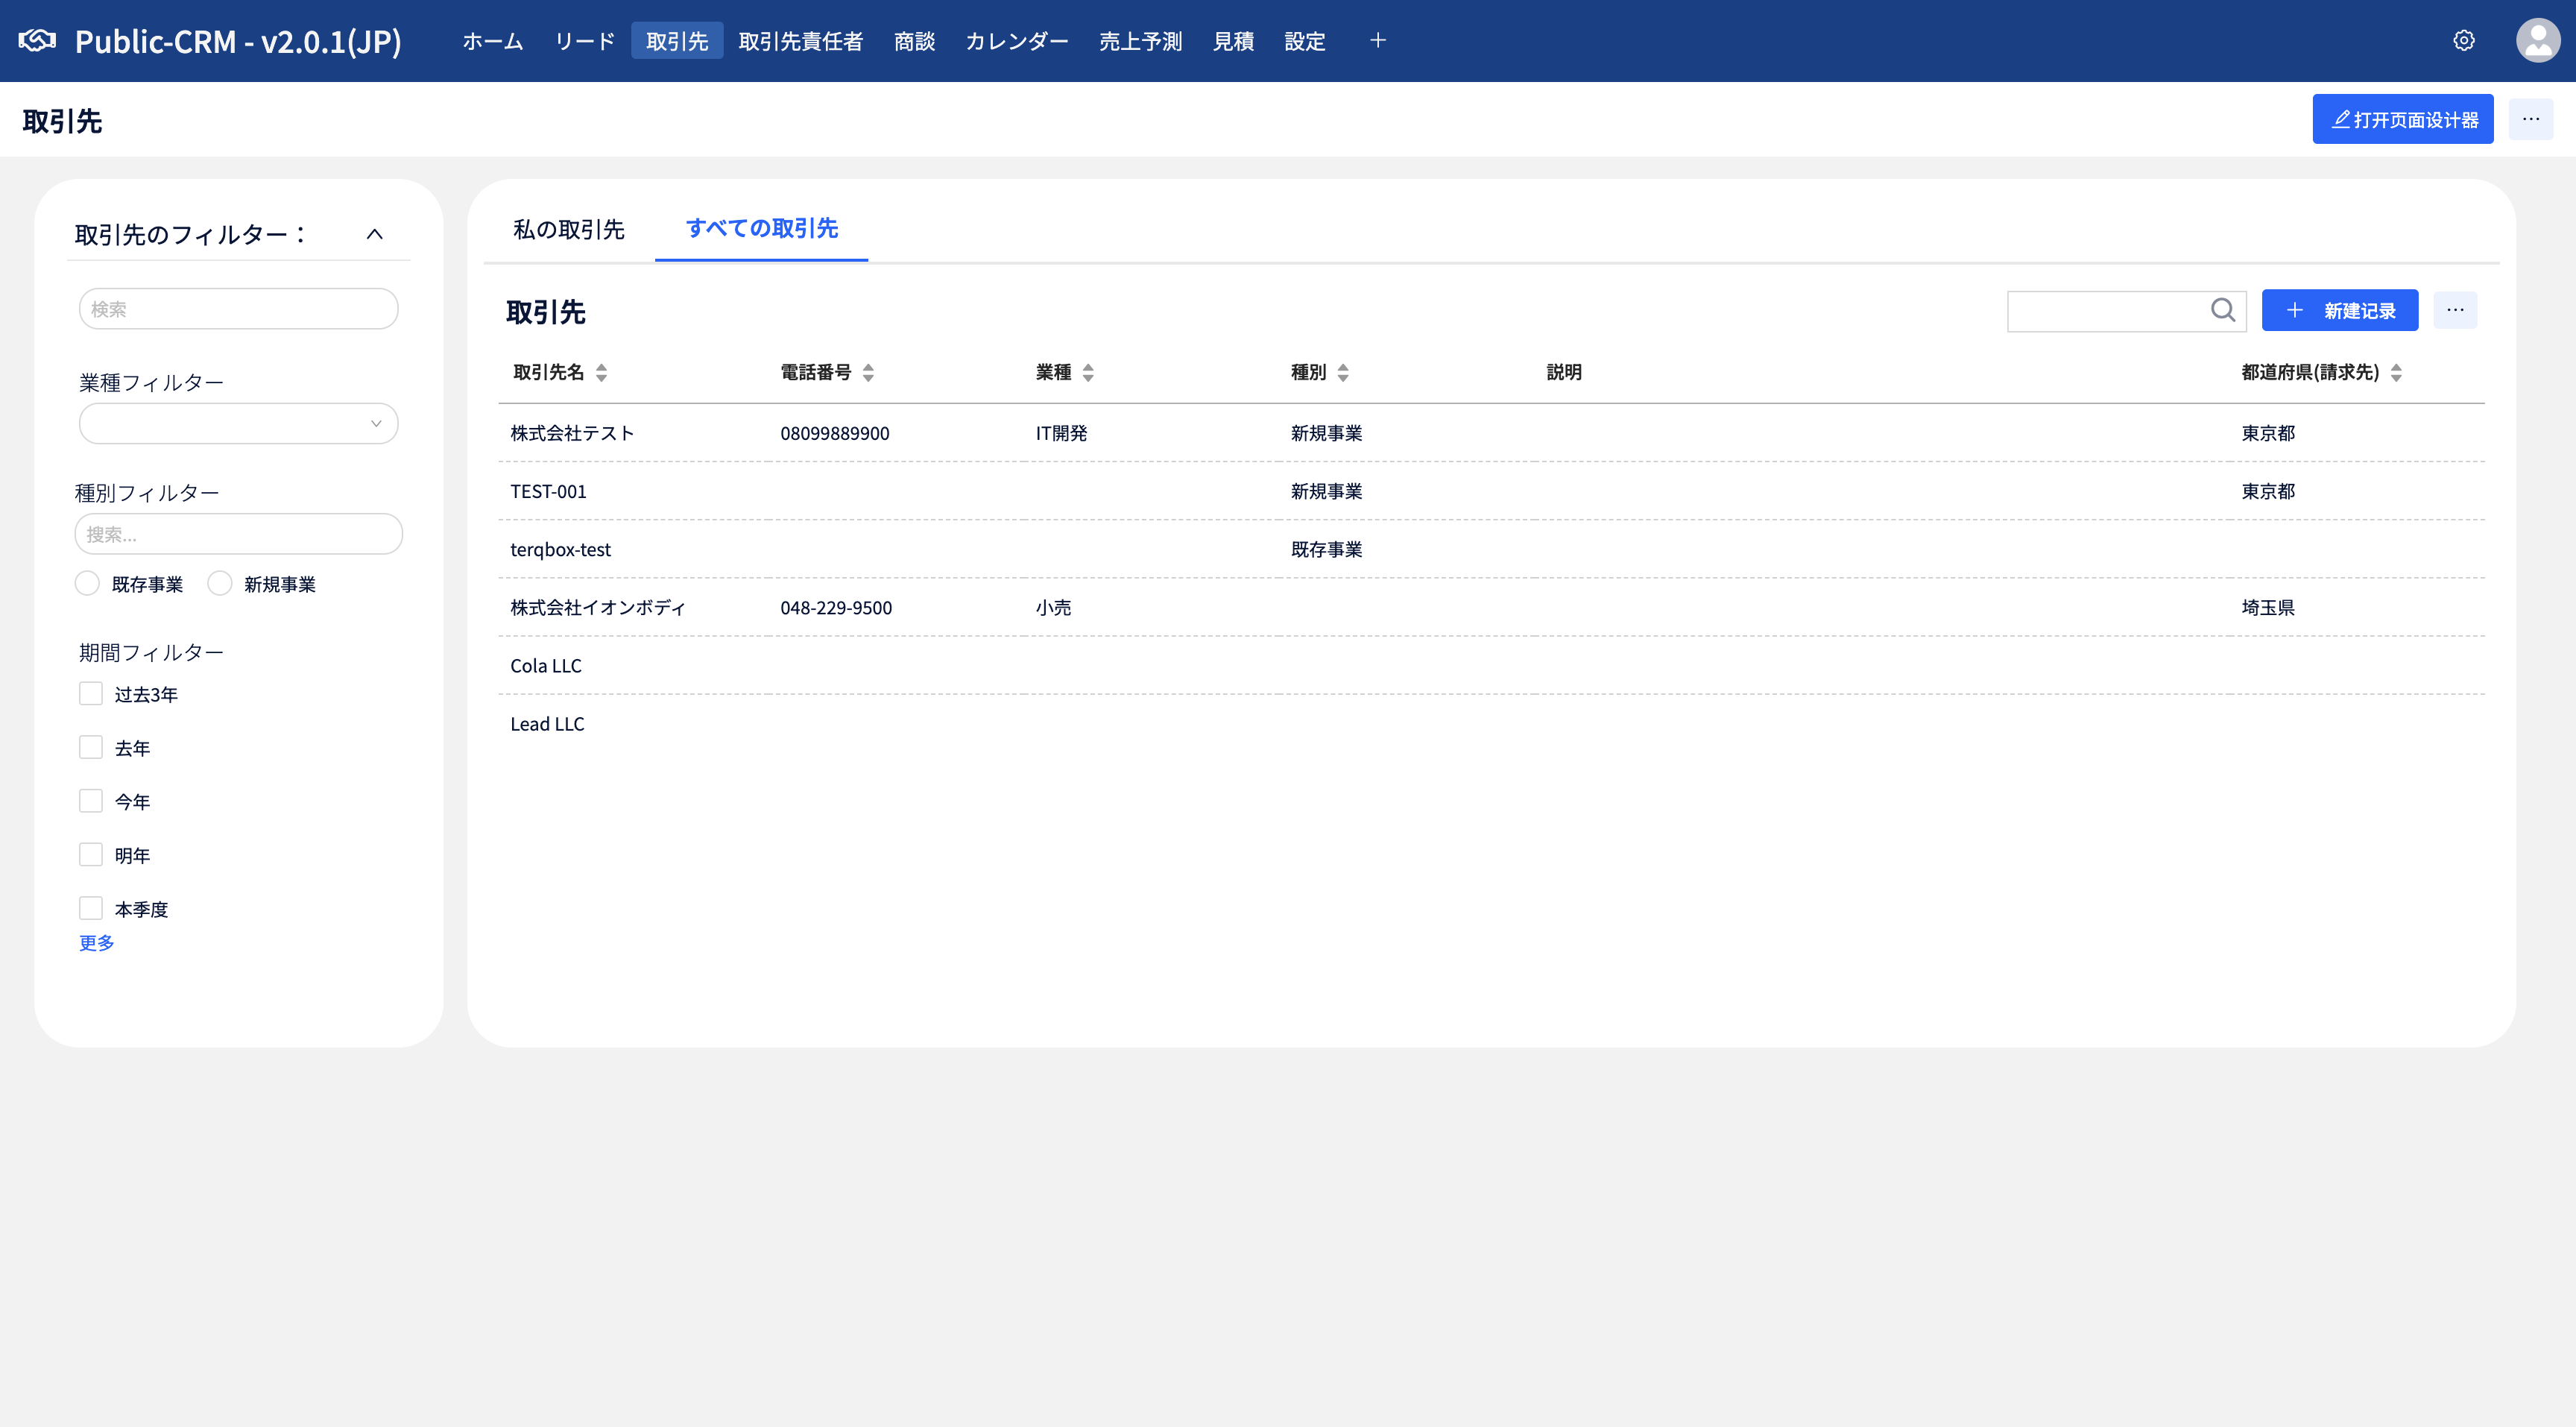
Task: Select the 既存事業 radio option
Action: pos(88,584)
